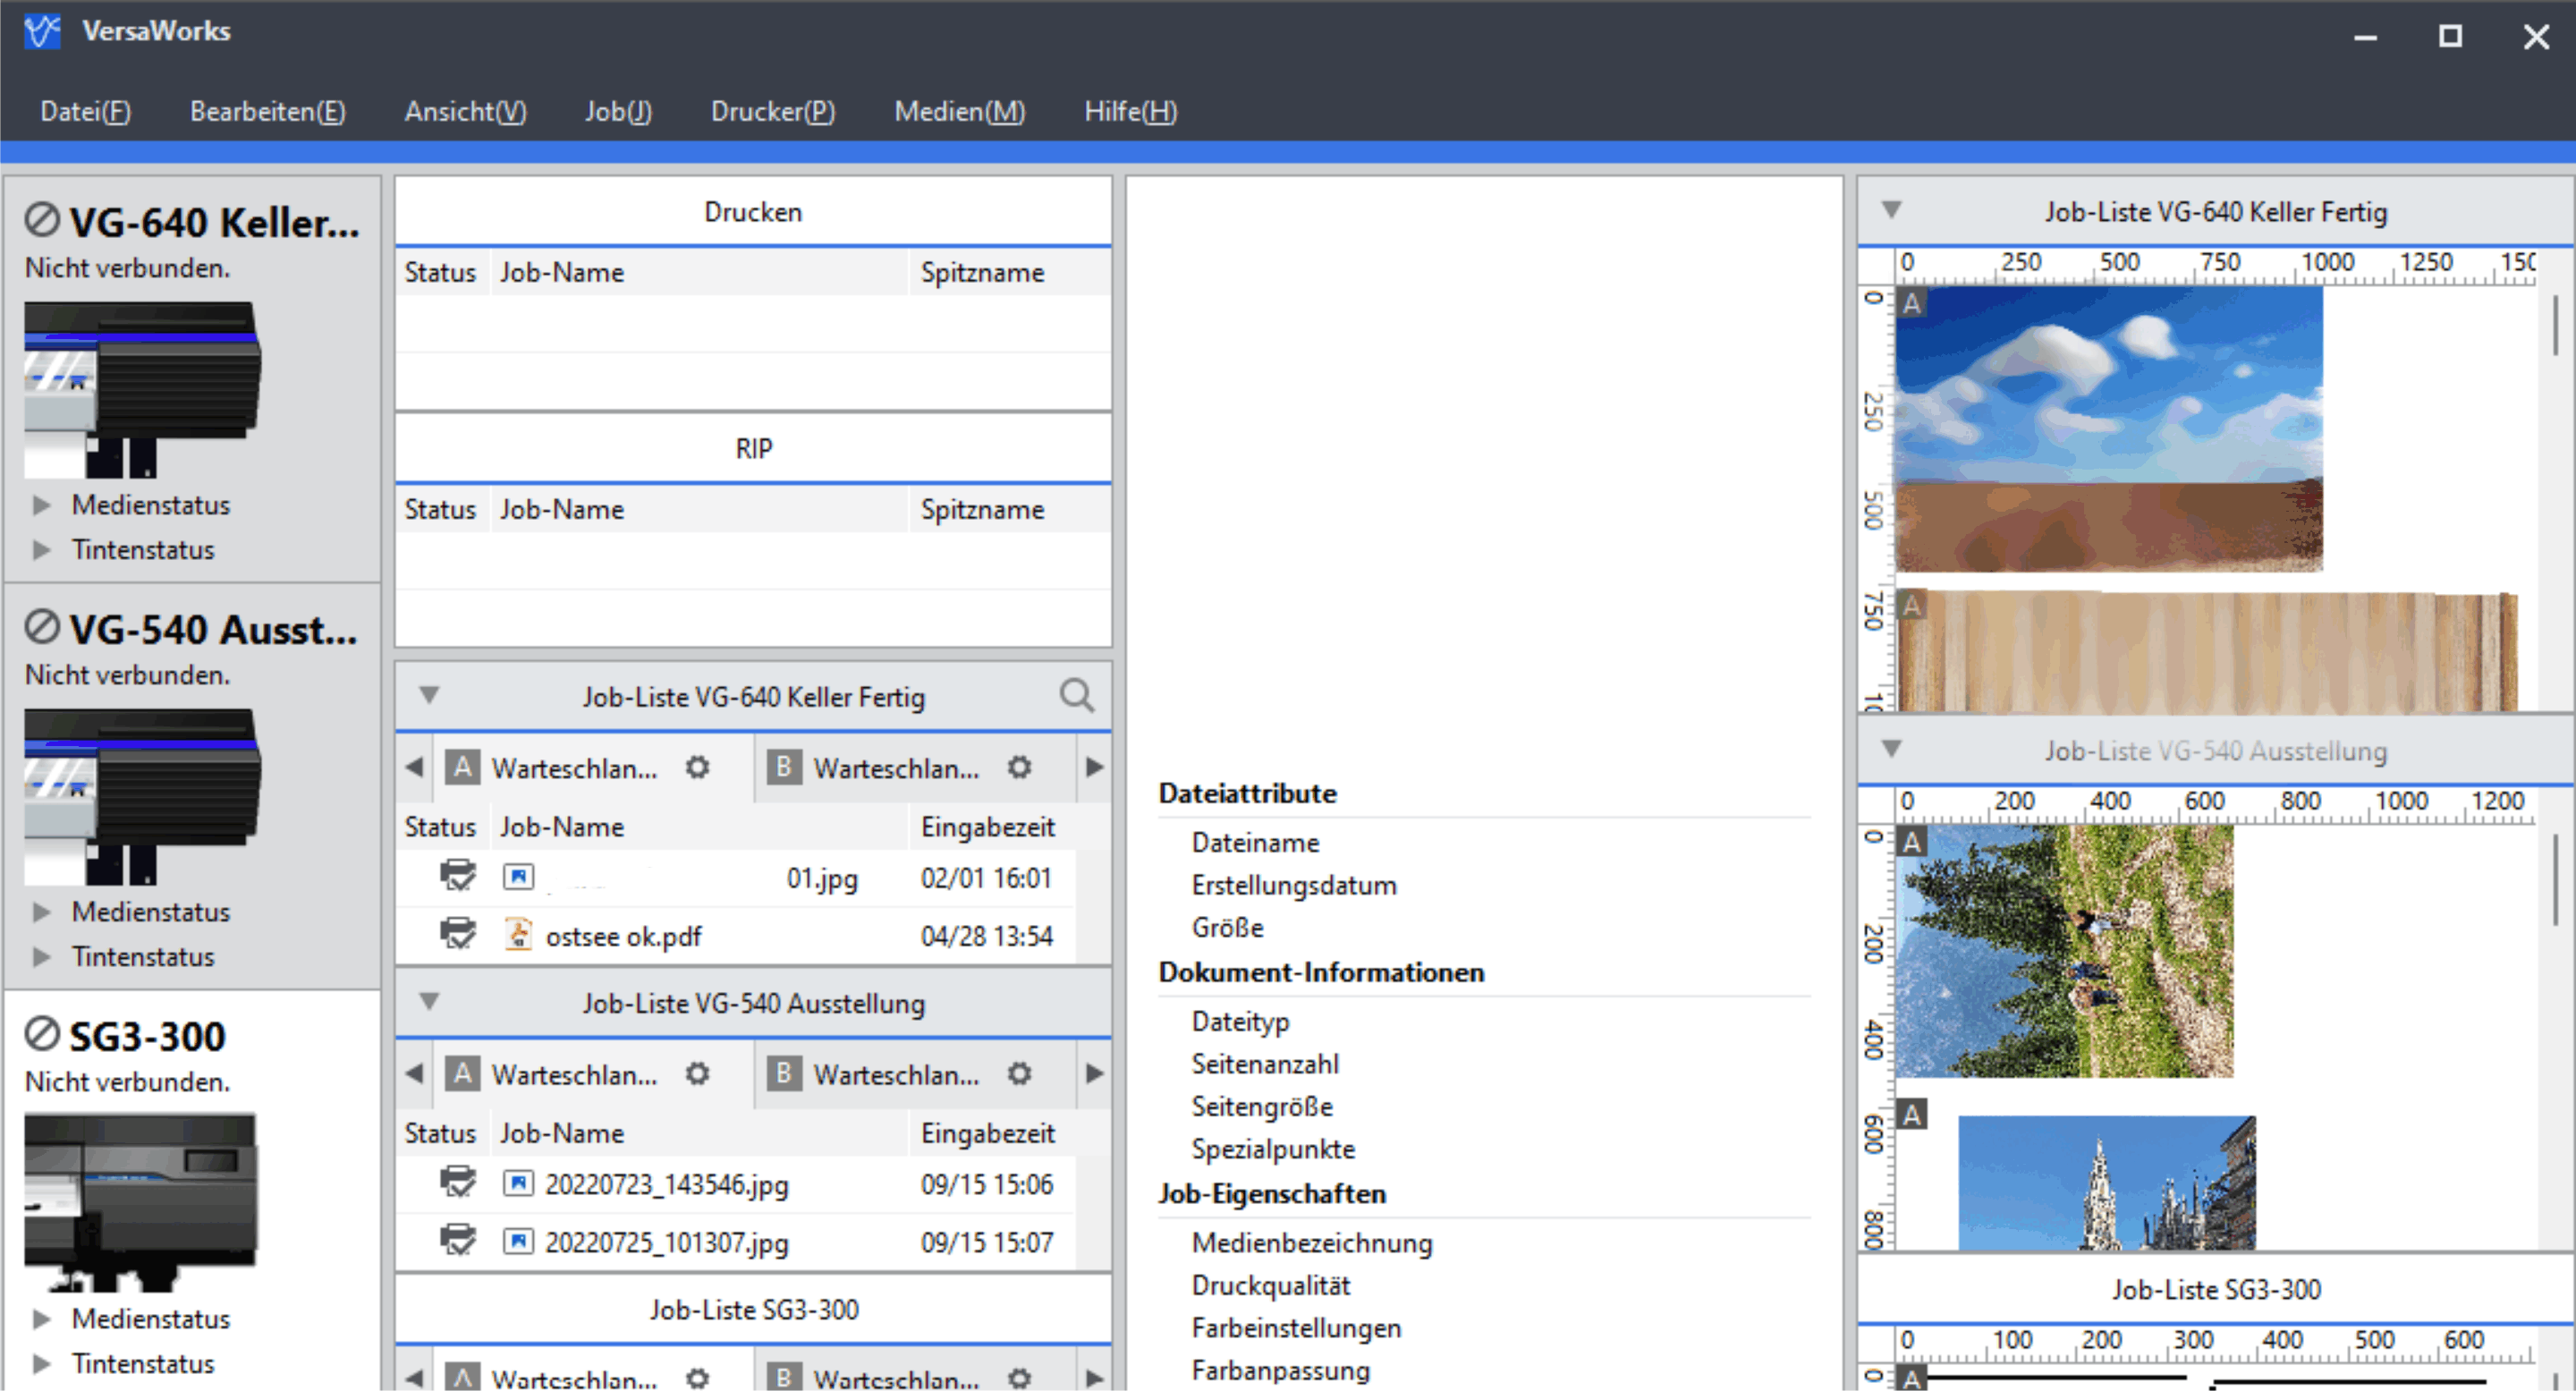This screenshot has width=2576, height=1391.
Task: Click the VG-640 Keller printer image
Action: [142, 389]
